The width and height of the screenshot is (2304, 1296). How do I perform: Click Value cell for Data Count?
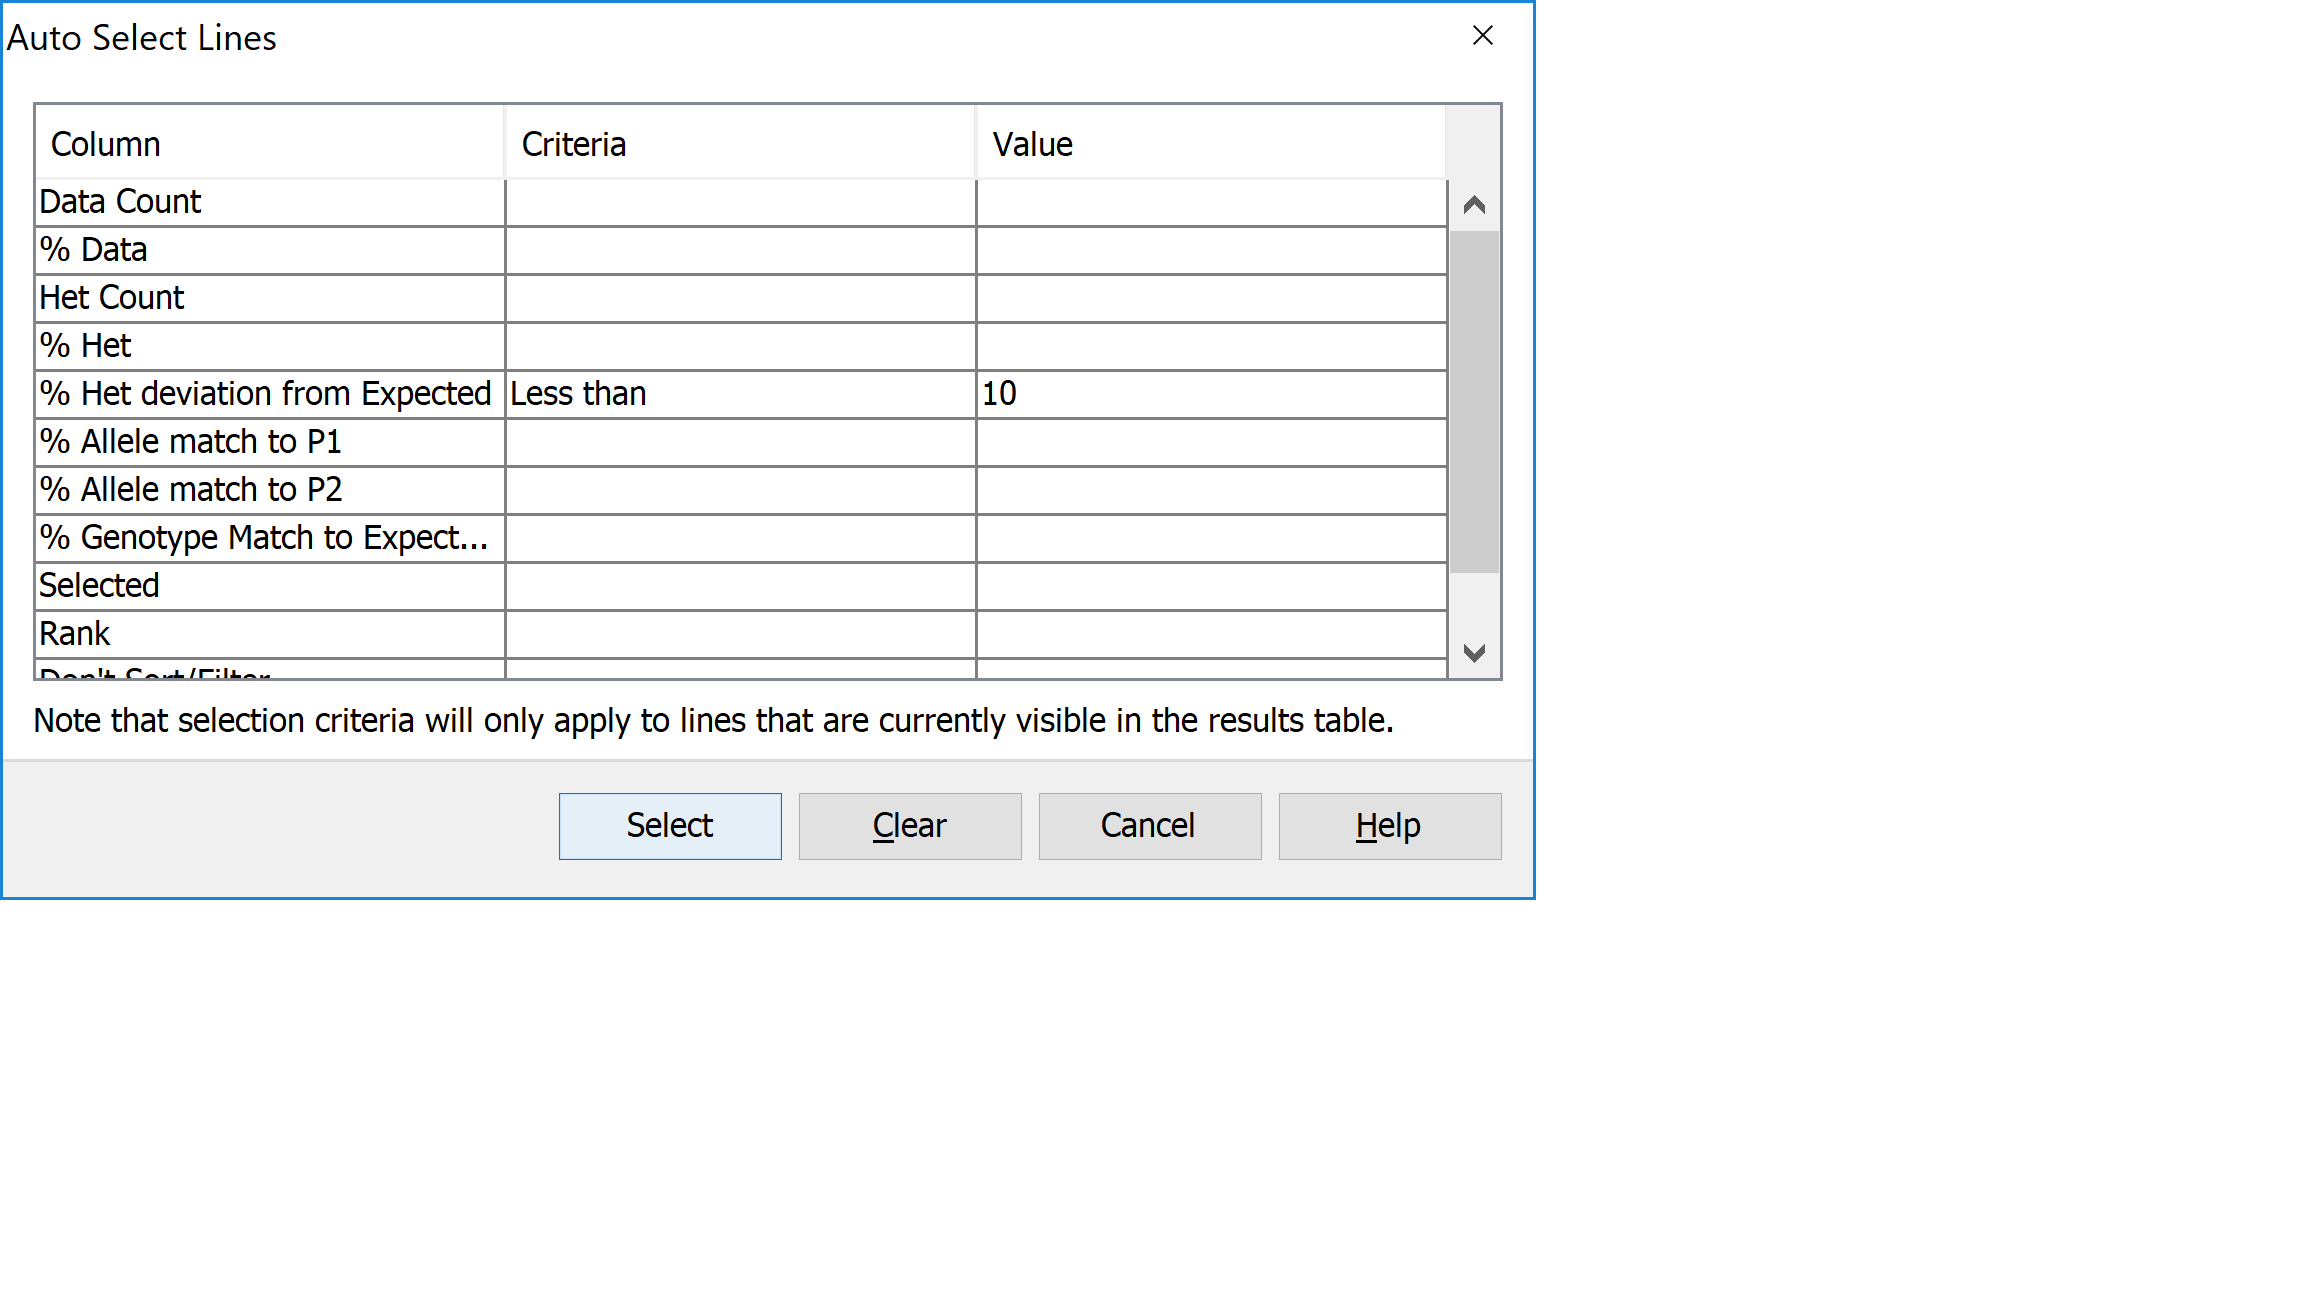(x=1212, y=203)
